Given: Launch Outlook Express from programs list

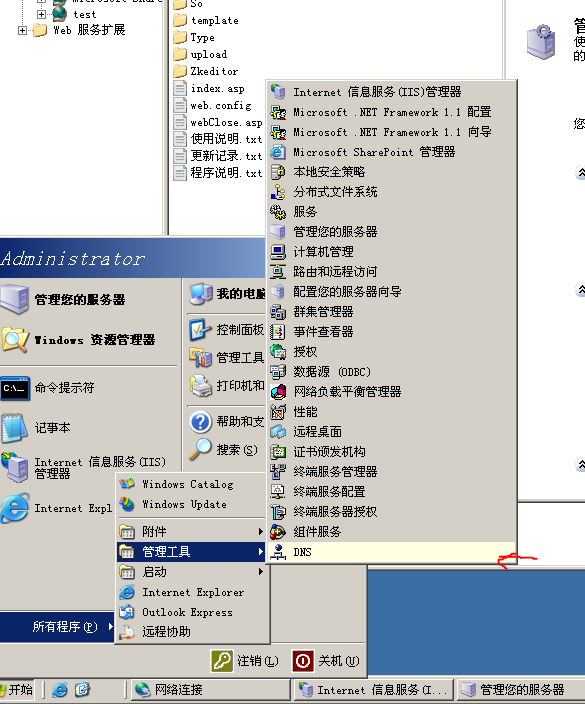Looking at the screenshot, I should point(192,612).
